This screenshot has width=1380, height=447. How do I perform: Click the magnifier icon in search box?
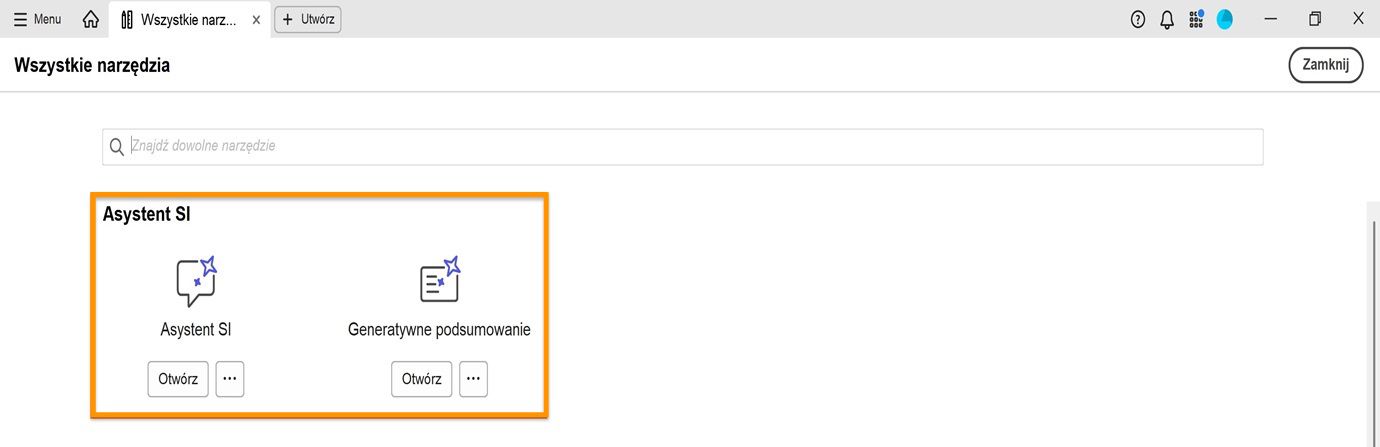[x=117, y=147]
